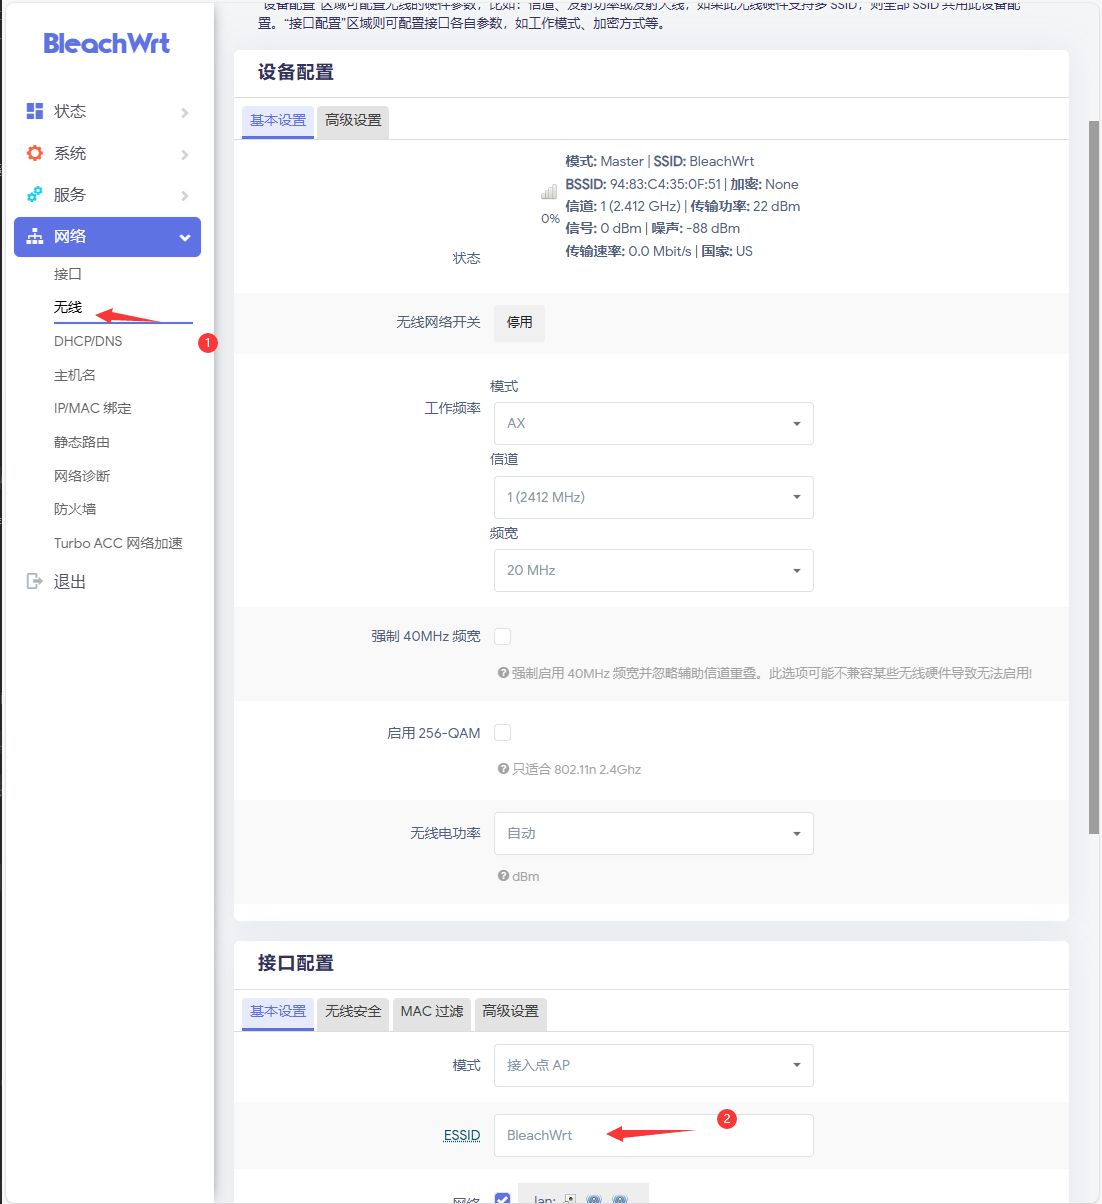Click the 退出 logout icon

point(35,581)
